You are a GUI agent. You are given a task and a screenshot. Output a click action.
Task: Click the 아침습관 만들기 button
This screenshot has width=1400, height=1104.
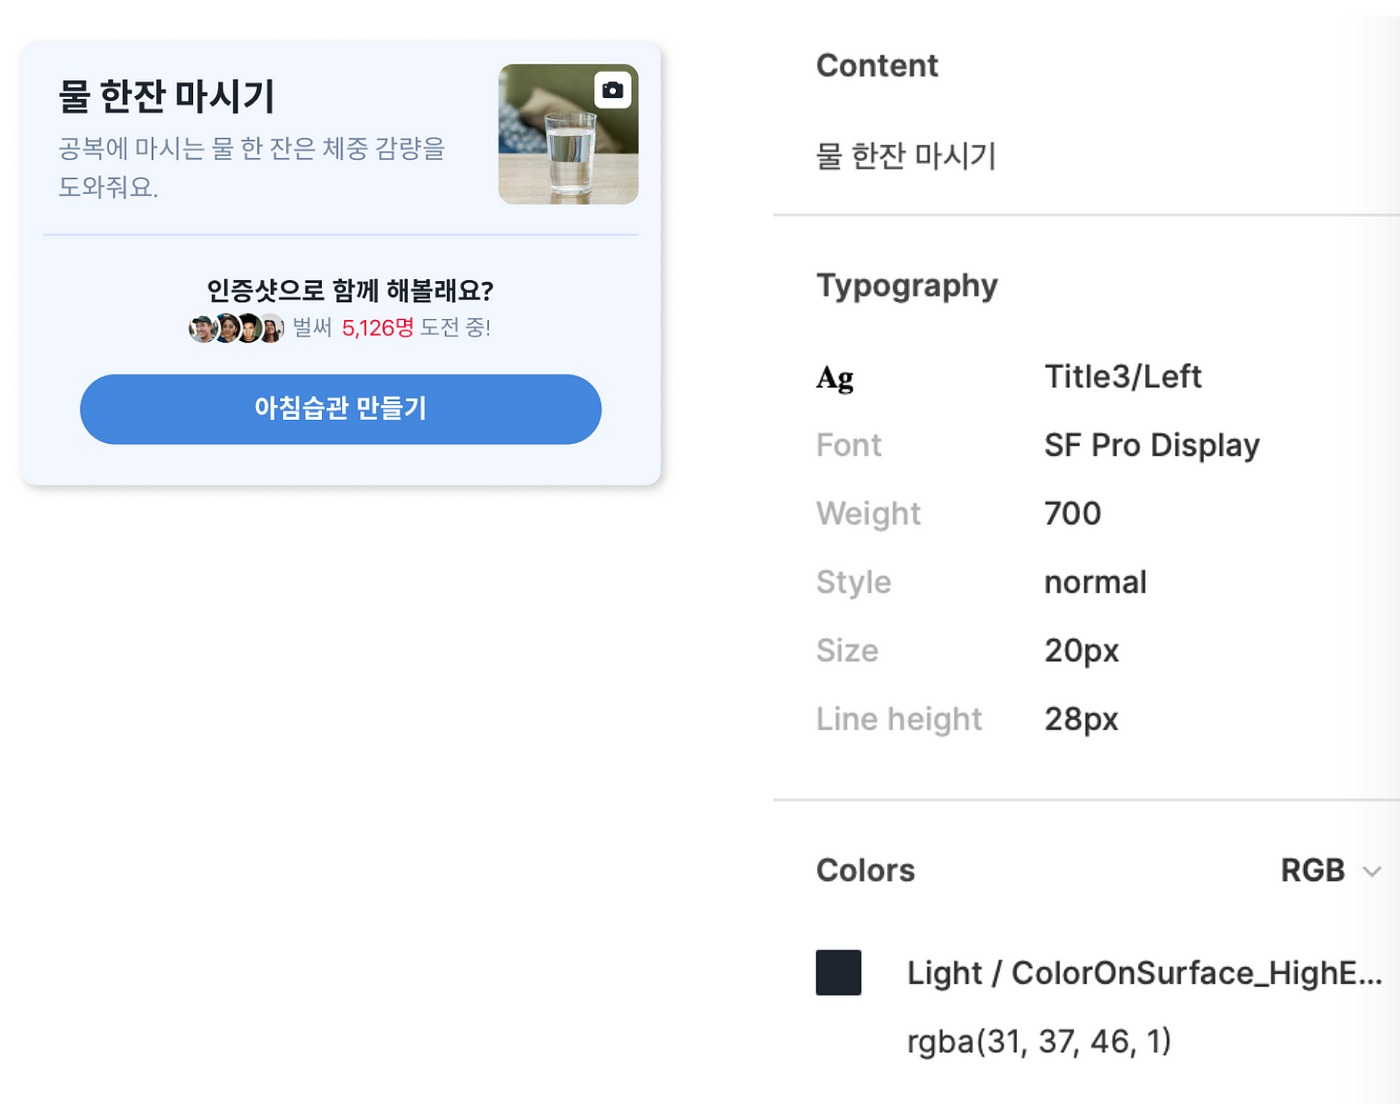340,409
